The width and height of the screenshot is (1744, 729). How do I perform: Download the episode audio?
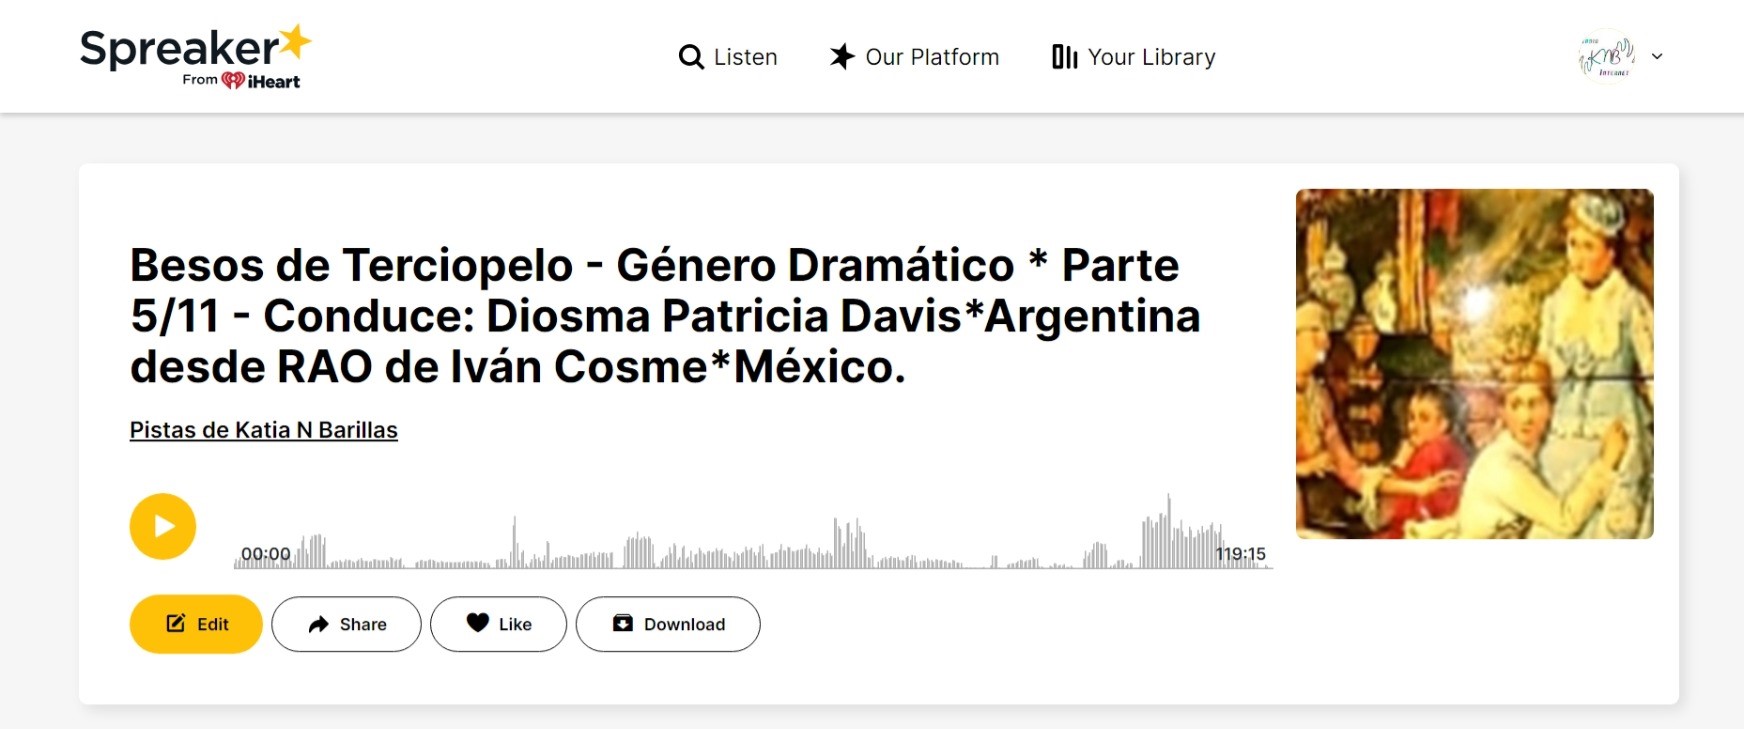(x=668, y=624)
